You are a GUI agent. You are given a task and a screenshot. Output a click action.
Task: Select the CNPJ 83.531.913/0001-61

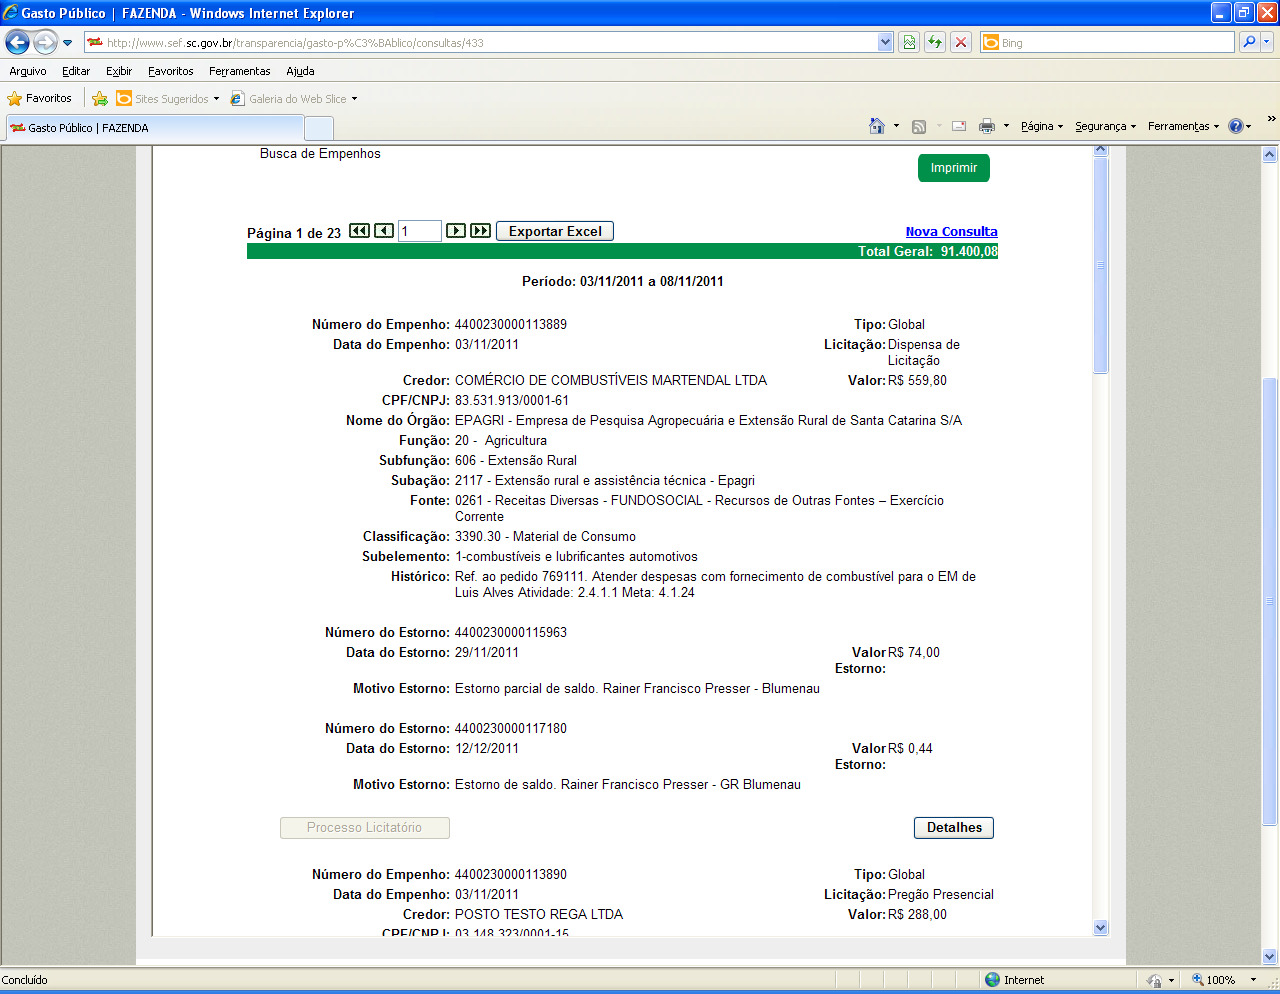[x=512, y=400]
